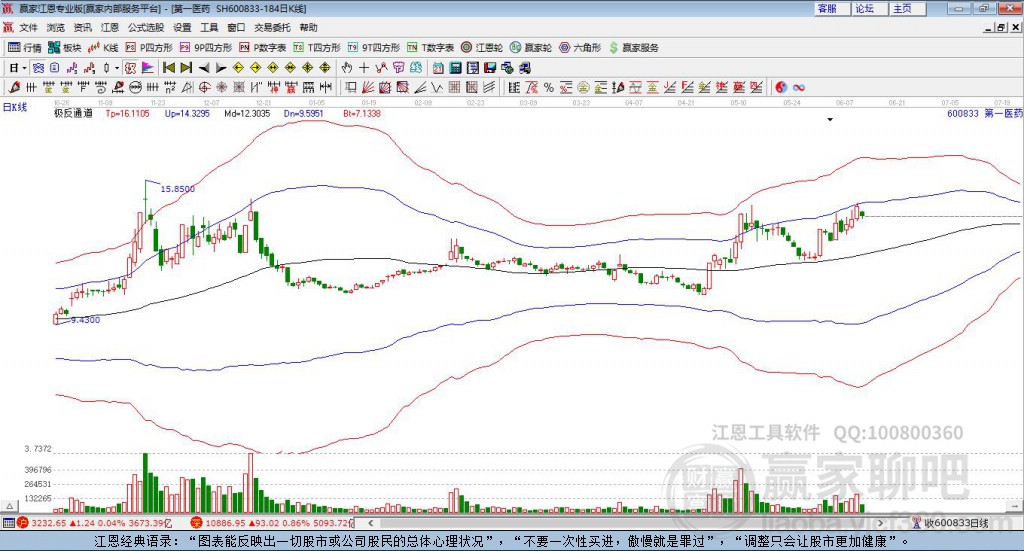Toggle the pink flag indicator icon
The image size is (1024, 551).
pos(148,68)
